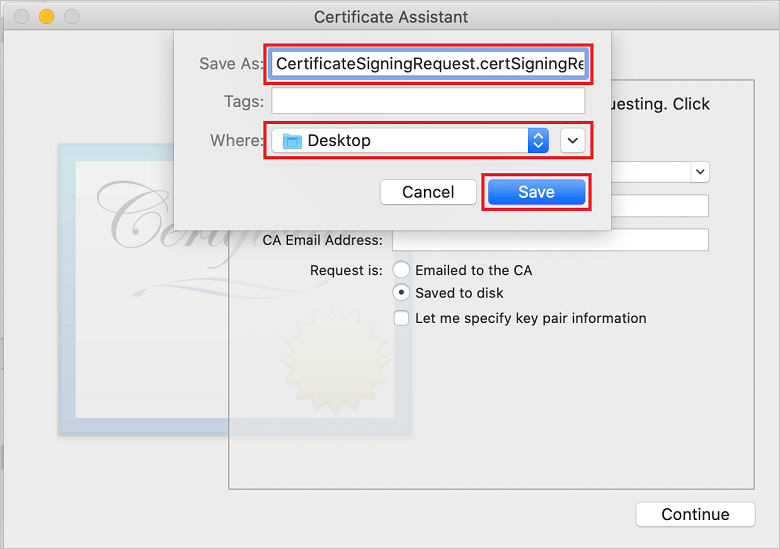Click the Desktop folder icon
Screen dimensions: 780x549
point(292,141)
